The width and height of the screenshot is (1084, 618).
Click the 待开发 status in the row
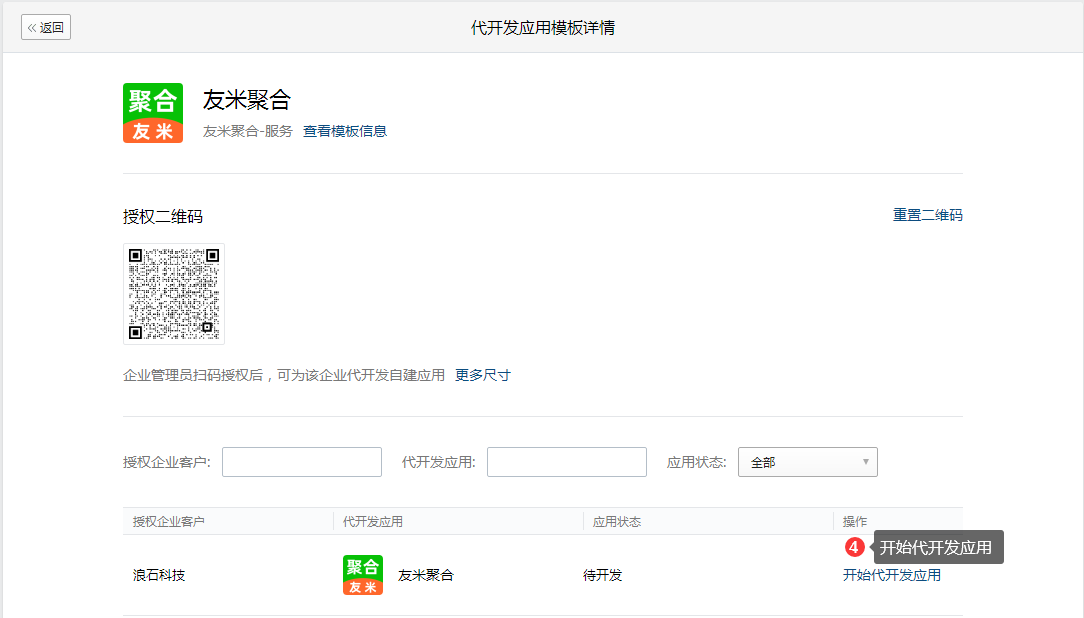coord(603,575)
